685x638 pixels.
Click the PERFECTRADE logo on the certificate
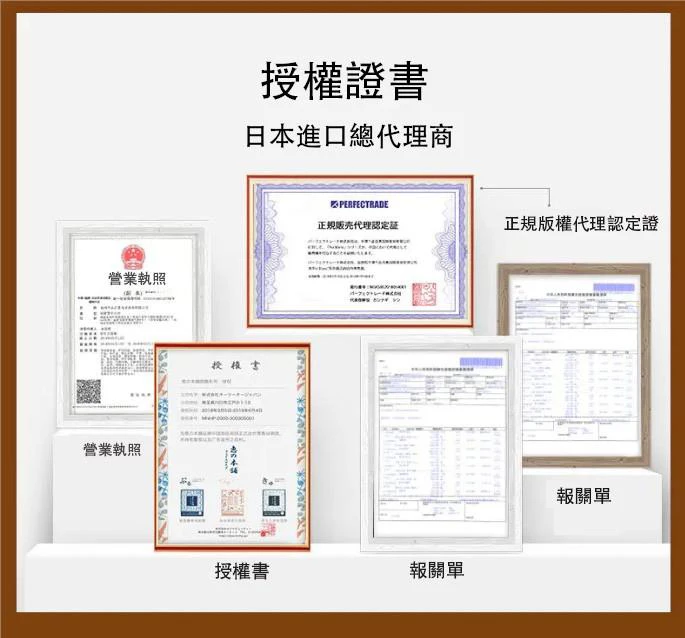point(361,203)
